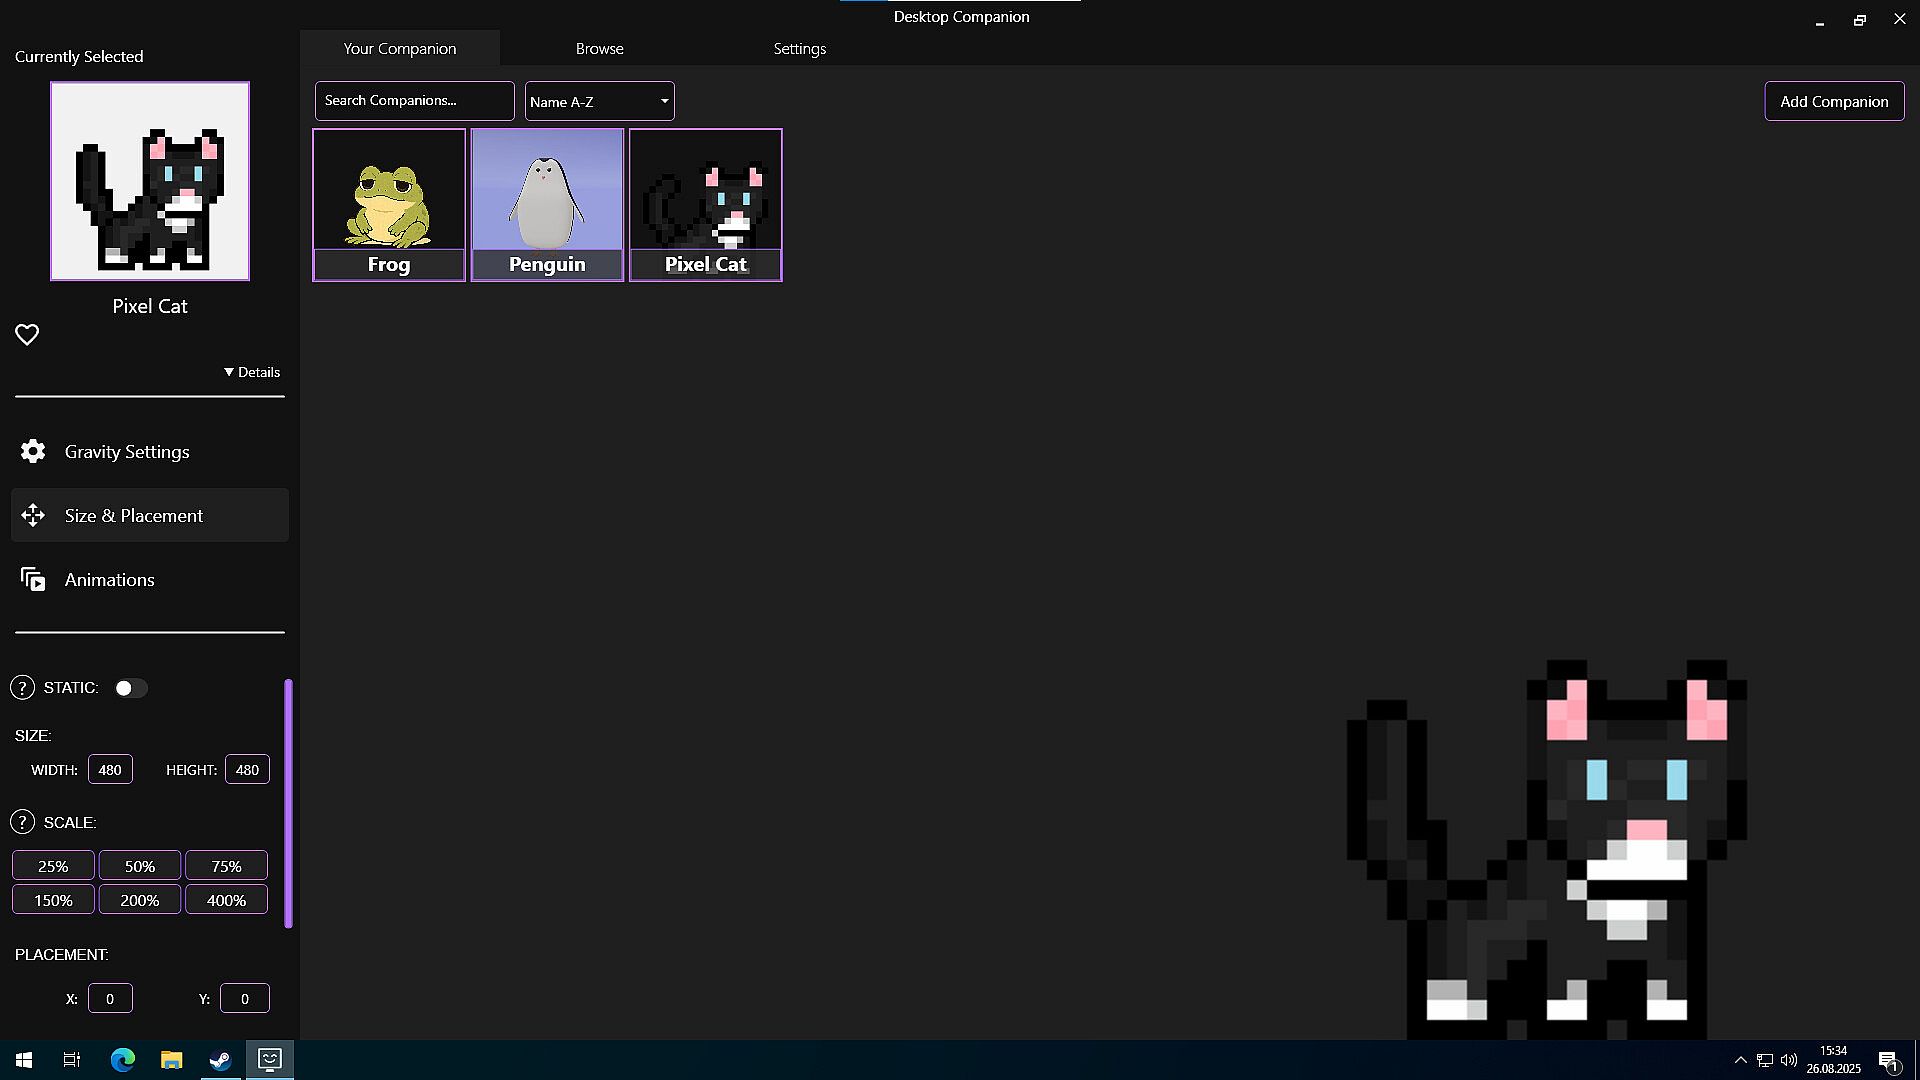1920x1080 pixels.
Task: Click the Search Companions input field
Action: point(414,101)
